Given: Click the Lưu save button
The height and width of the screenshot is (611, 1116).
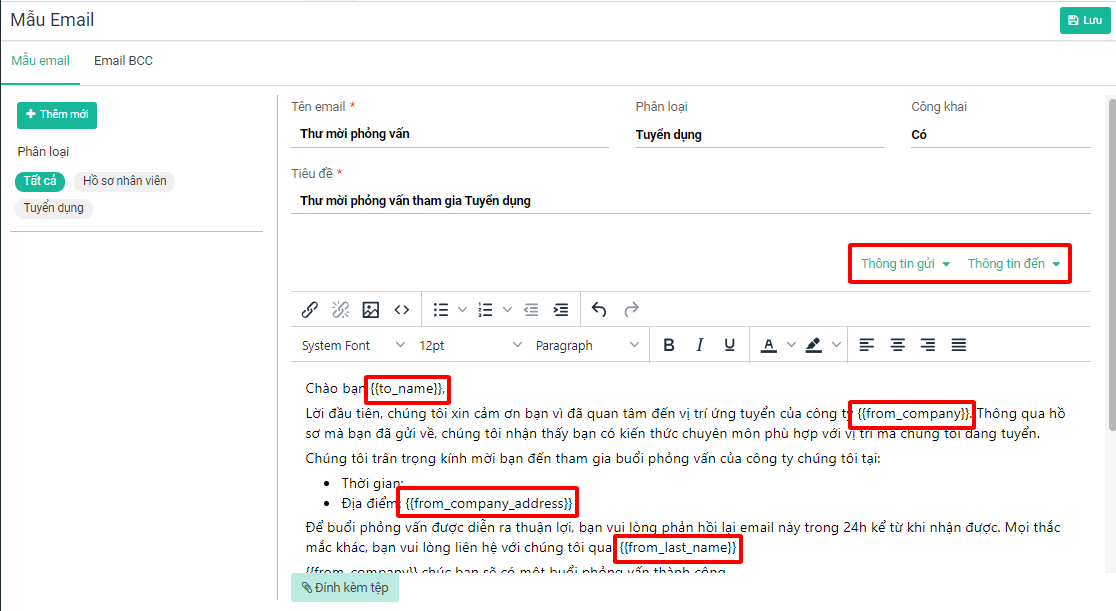Looking at the screenshot, I should click(x=1085, y=20).
